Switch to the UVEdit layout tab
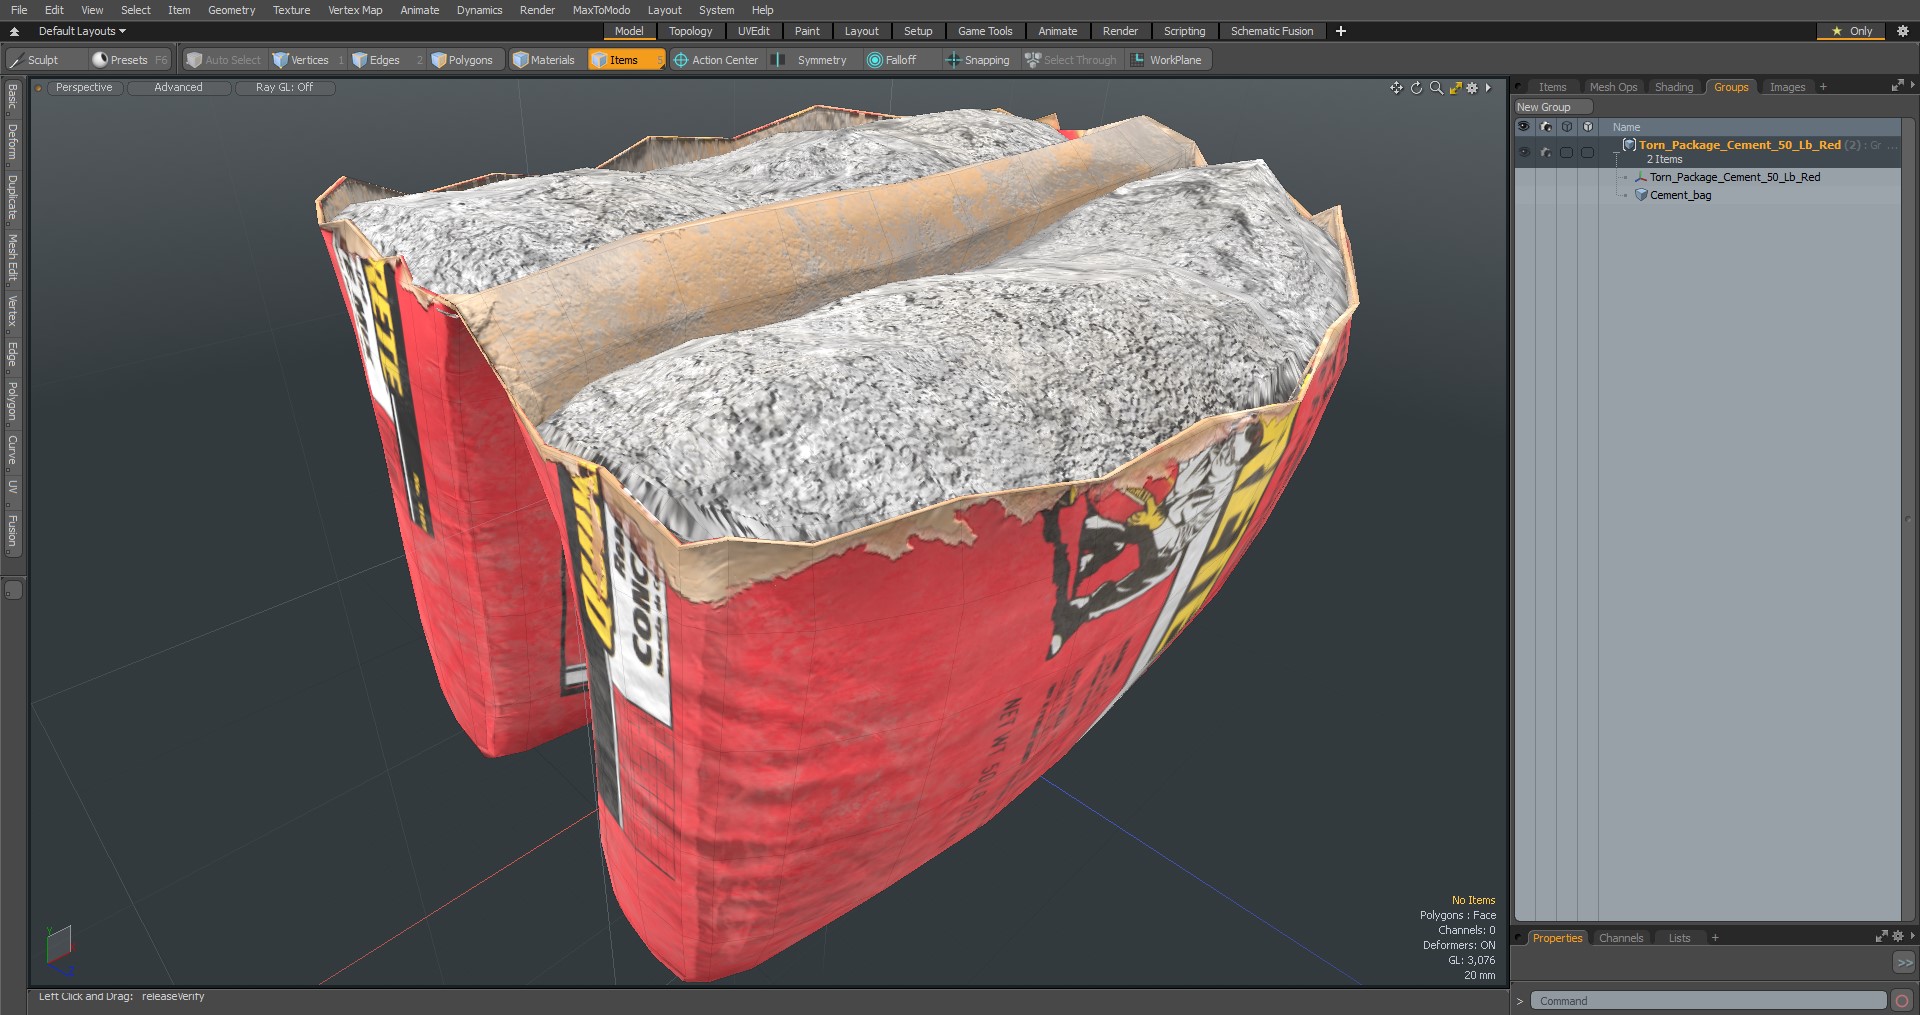This screenshot has height=1015, width=1920. coord(753,31)
